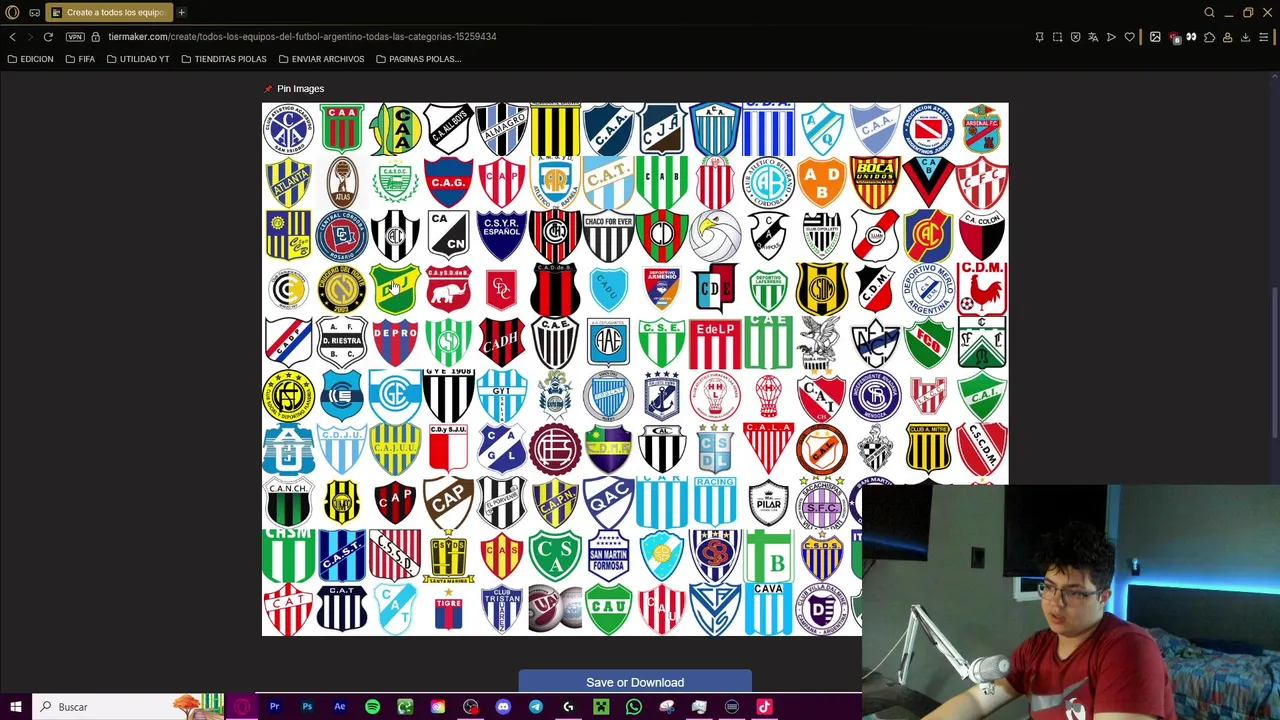Take a snapshot with the capture icon

pos(1057,37)
